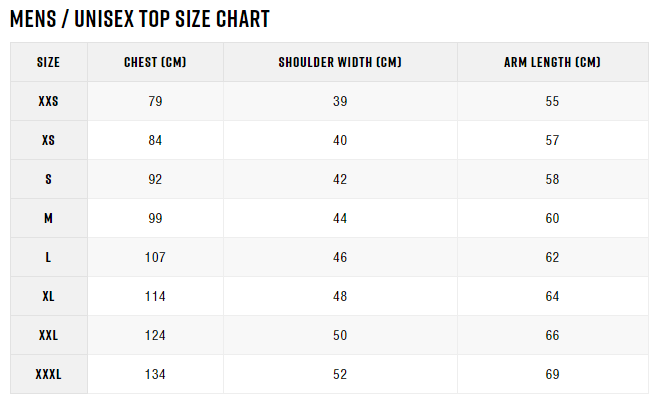Select the XXXL size row label
The width and height of the screenshot is (657, 410).
tap(48, 374)
